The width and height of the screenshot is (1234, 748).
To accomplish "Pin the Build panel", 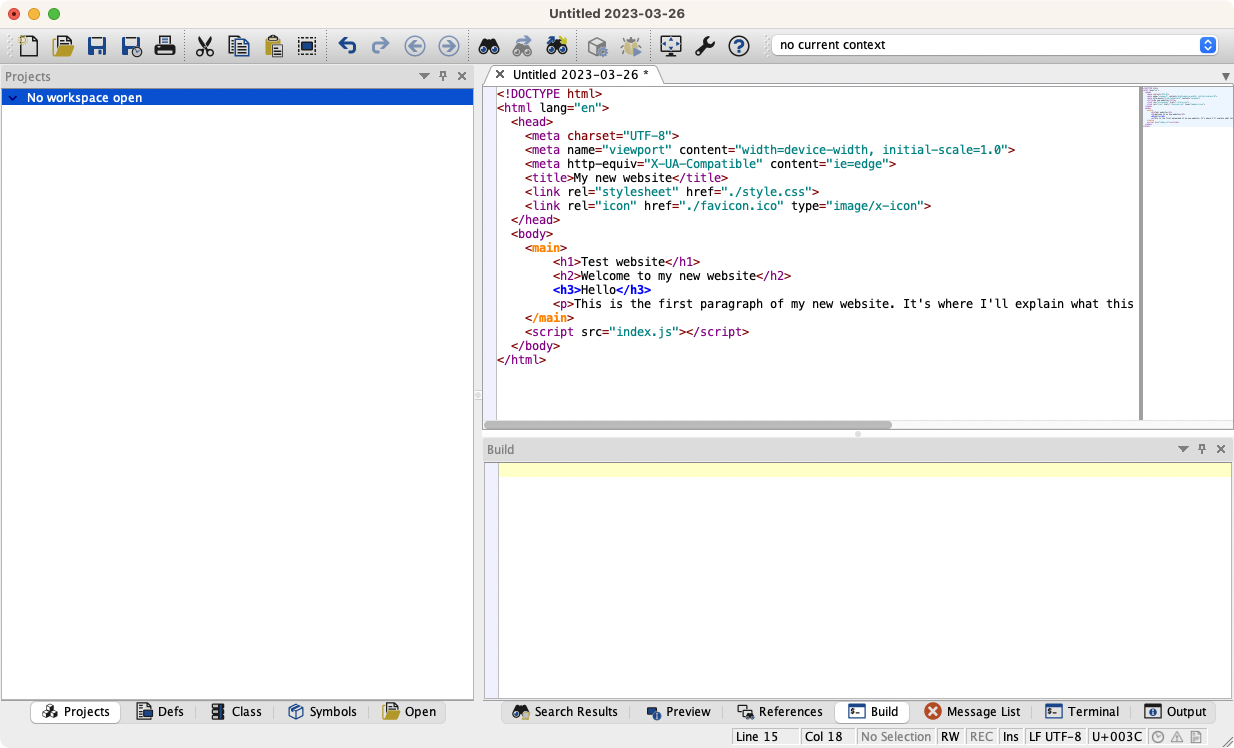I will click(1203, 450).
